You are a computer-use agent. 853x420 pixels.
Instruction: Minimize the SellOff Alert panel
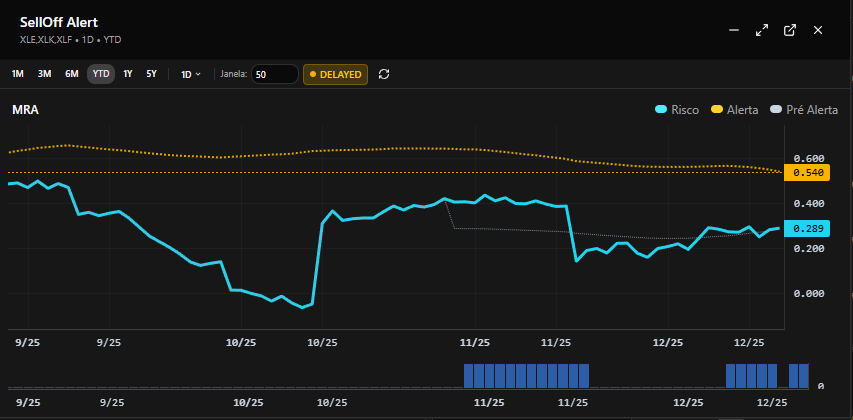[734, 30]
